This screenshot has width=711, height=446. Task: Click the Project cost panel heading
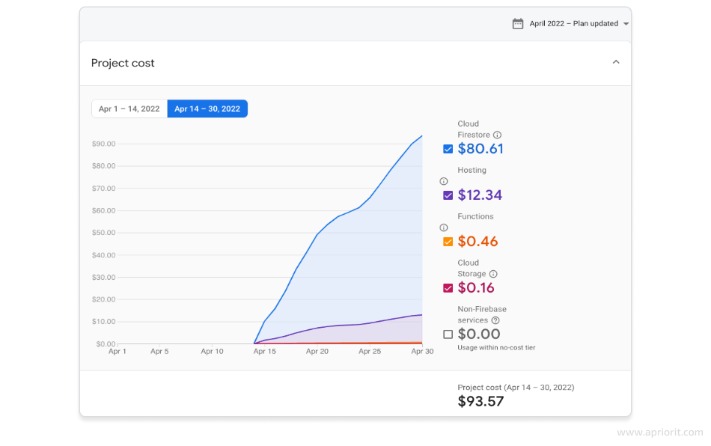pos(123,63)
